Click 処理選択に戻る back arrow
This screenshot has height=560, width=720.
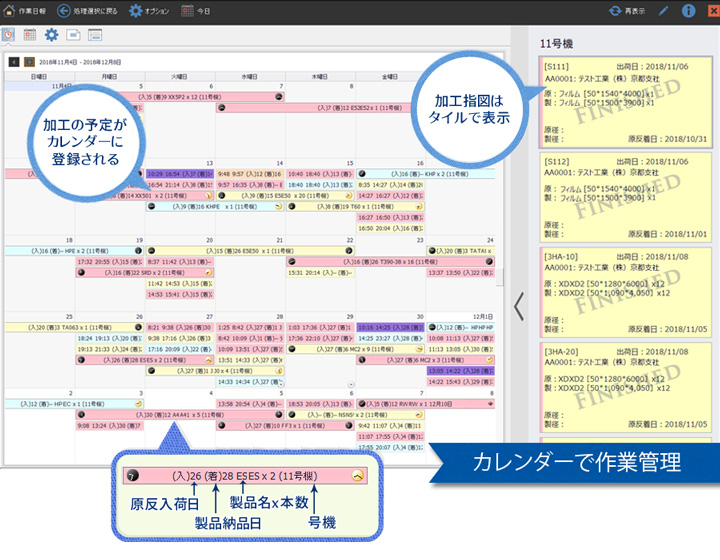[91, 11]
